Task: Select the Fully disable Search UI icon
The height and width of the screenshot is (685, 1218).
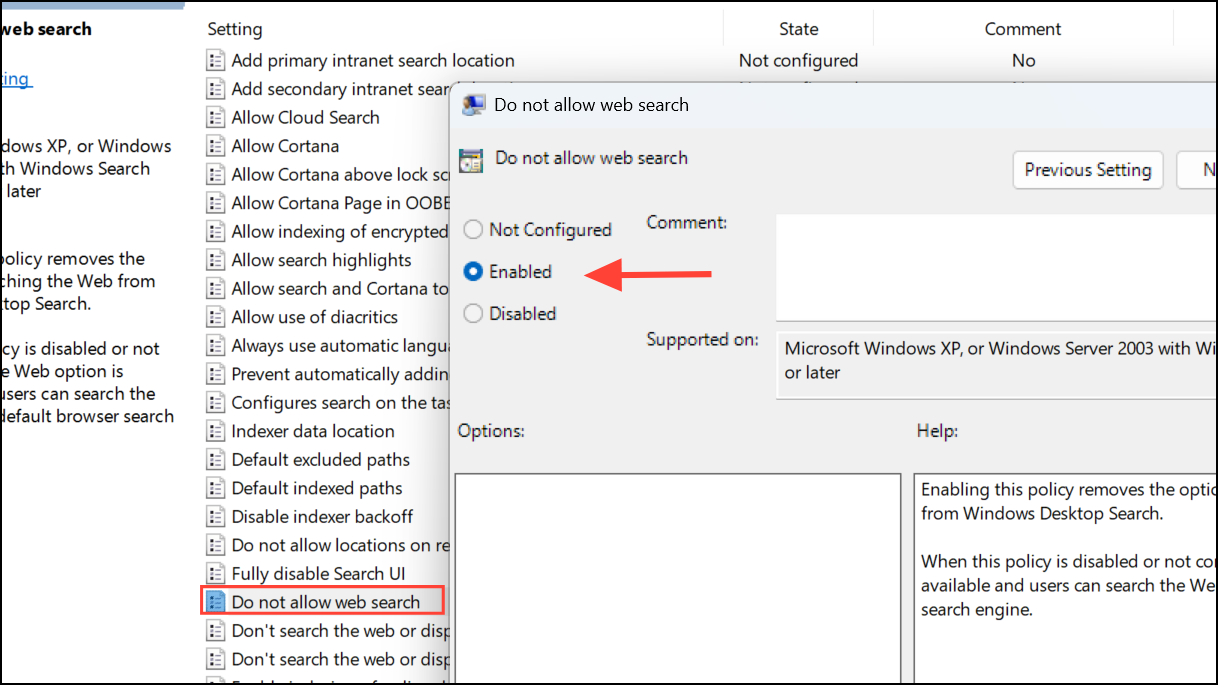Action: click(216, 574)
